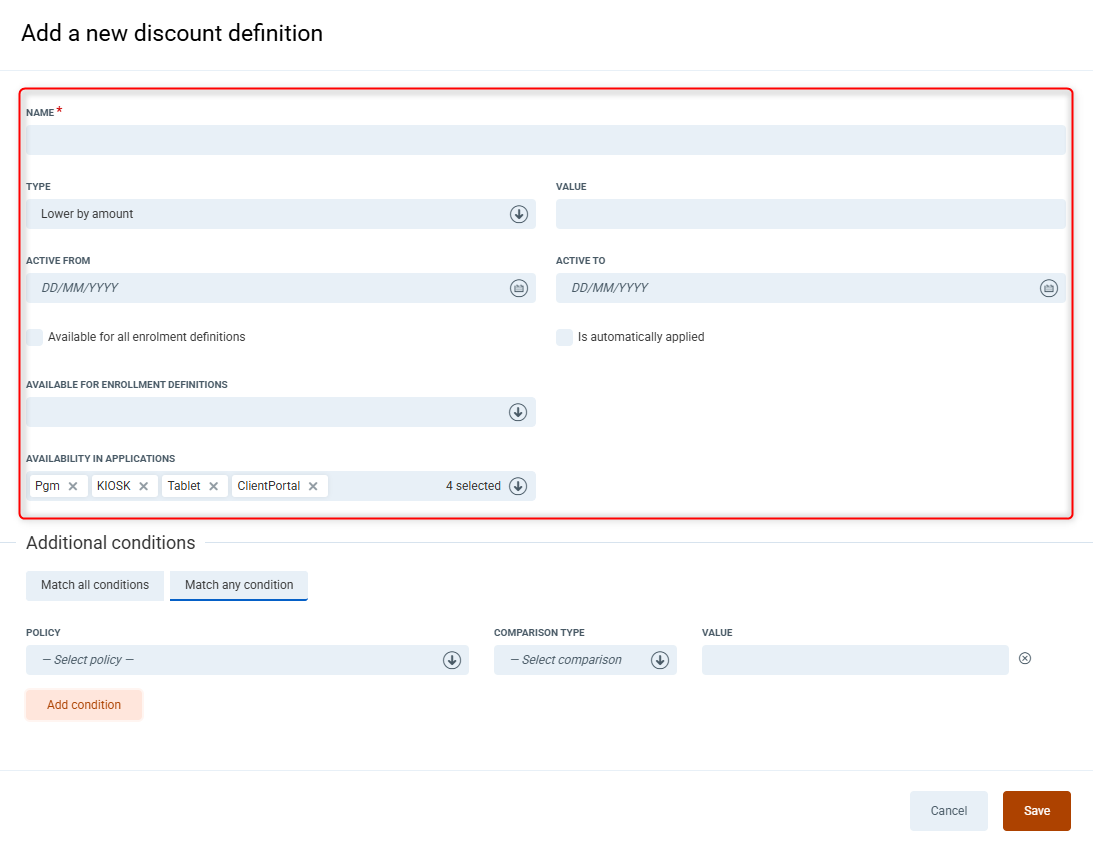Remove the ClientPortal application tag
The height and width of the screenshot is (853, 1093).
(x=313, y=487)
